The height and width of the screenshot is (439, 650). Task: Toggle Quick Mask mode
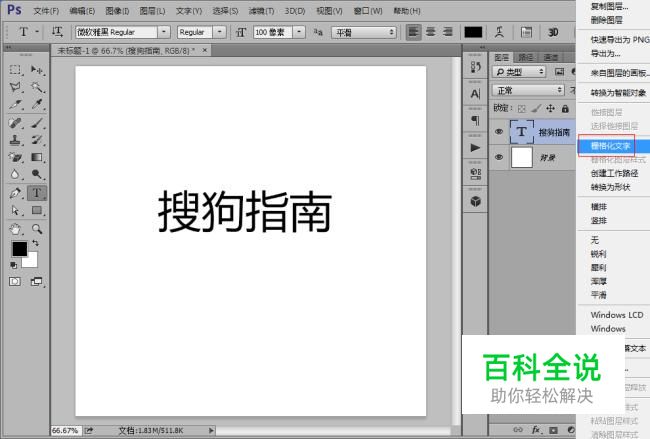(x=15, y=282)
